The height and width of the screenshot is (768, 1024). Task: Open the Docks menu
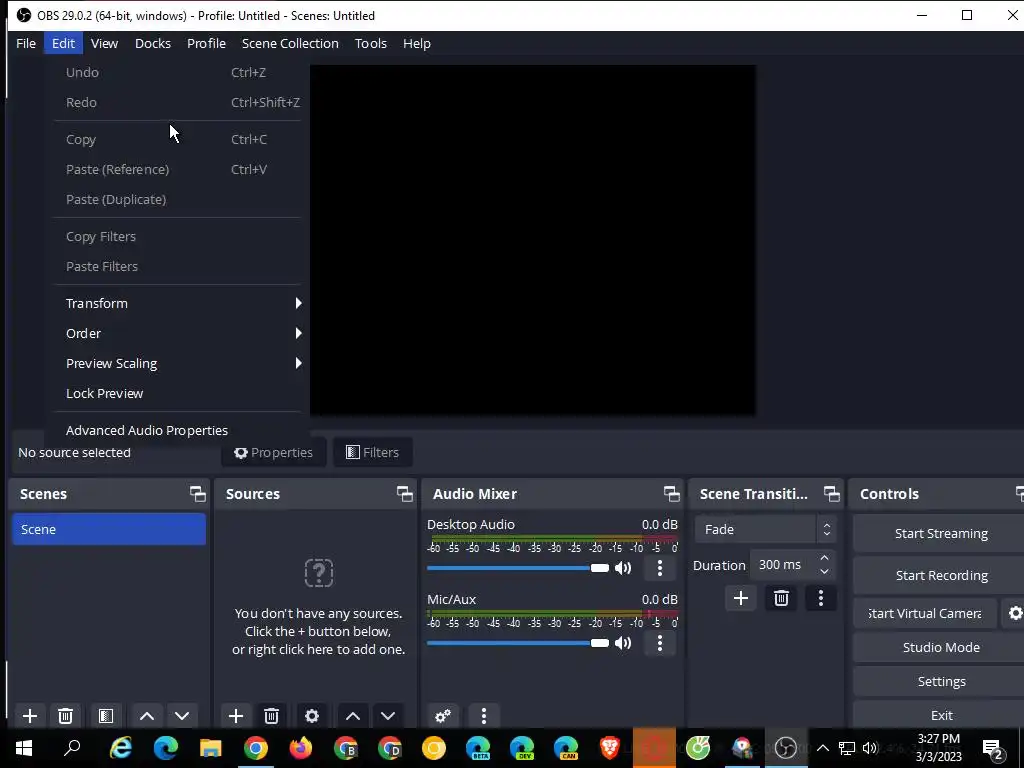(x=153, y=43)
